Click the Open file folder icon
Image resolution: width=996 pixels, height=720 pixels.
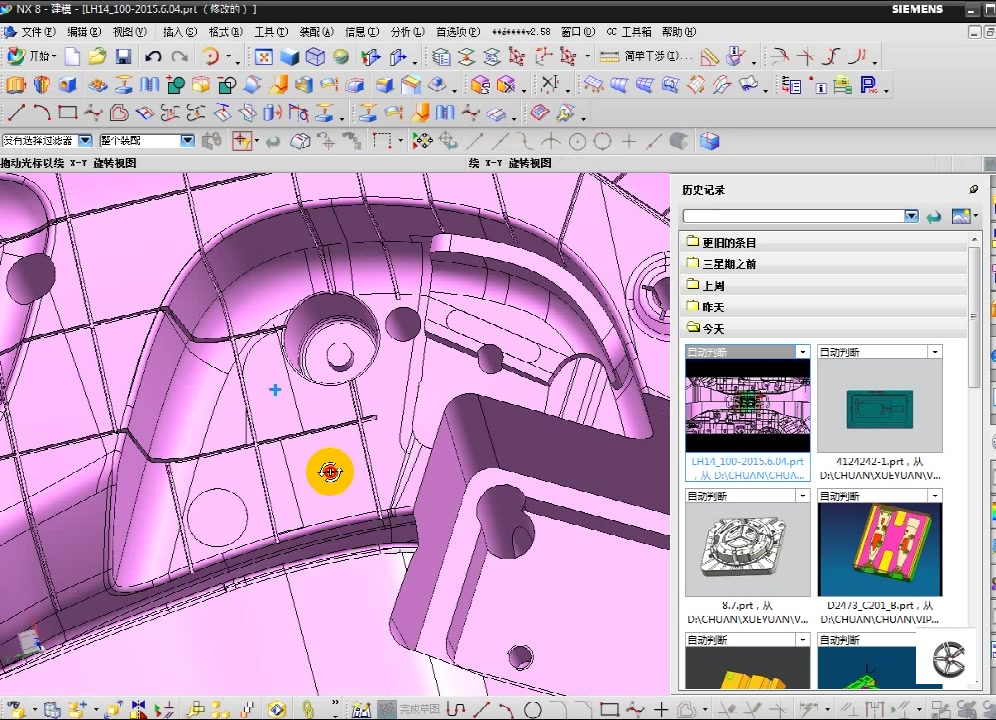97,57
